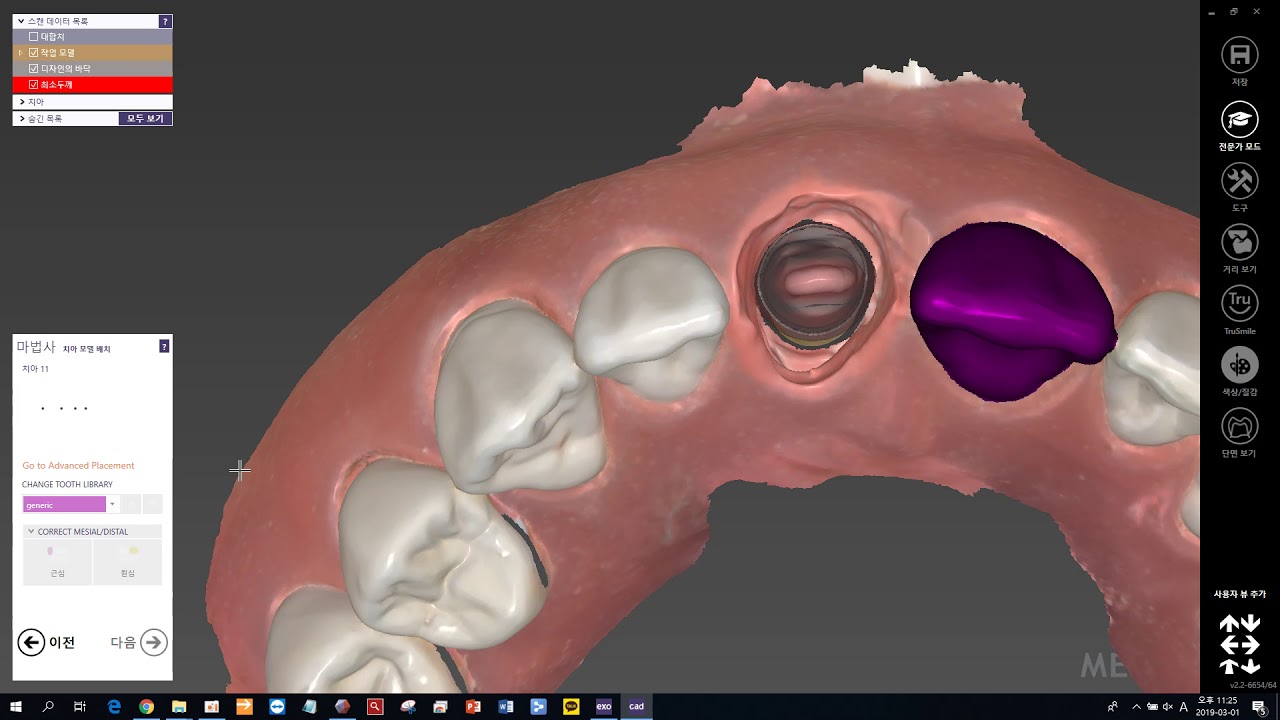Viewport: 1280px width, 720px height.
Task: Open KakaoTalk from the taskbar
Action: pyautogui.click(x=571, y=707)
